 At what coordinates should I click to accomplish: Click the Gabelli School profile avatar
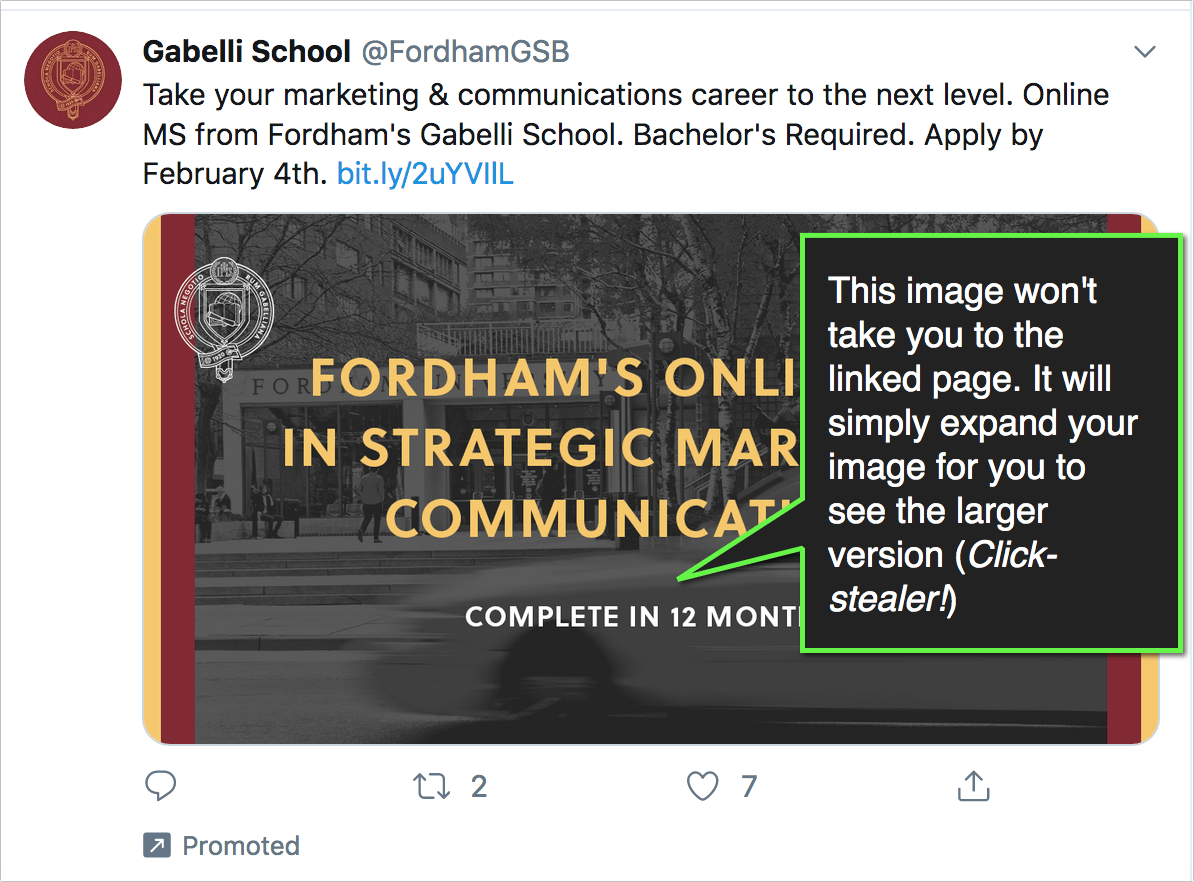pyautogui.click(x=72, y=79)
